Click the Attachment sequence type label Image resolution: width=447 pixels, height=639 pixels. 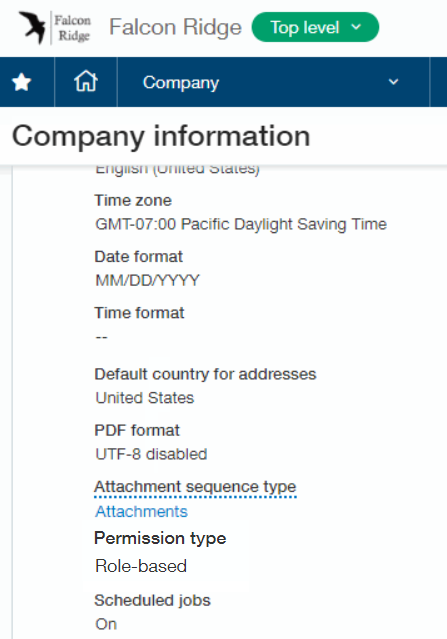point(195,487)
